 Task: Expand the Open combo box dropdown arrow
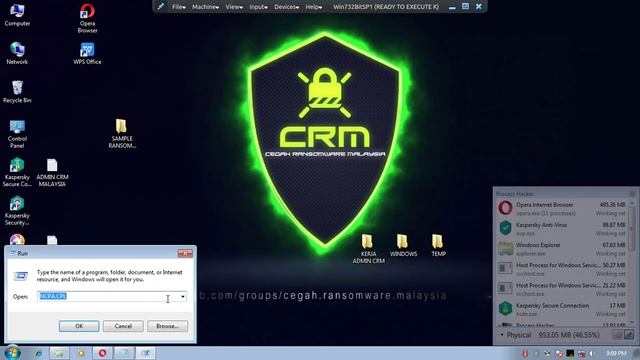[x=183, y=297]
